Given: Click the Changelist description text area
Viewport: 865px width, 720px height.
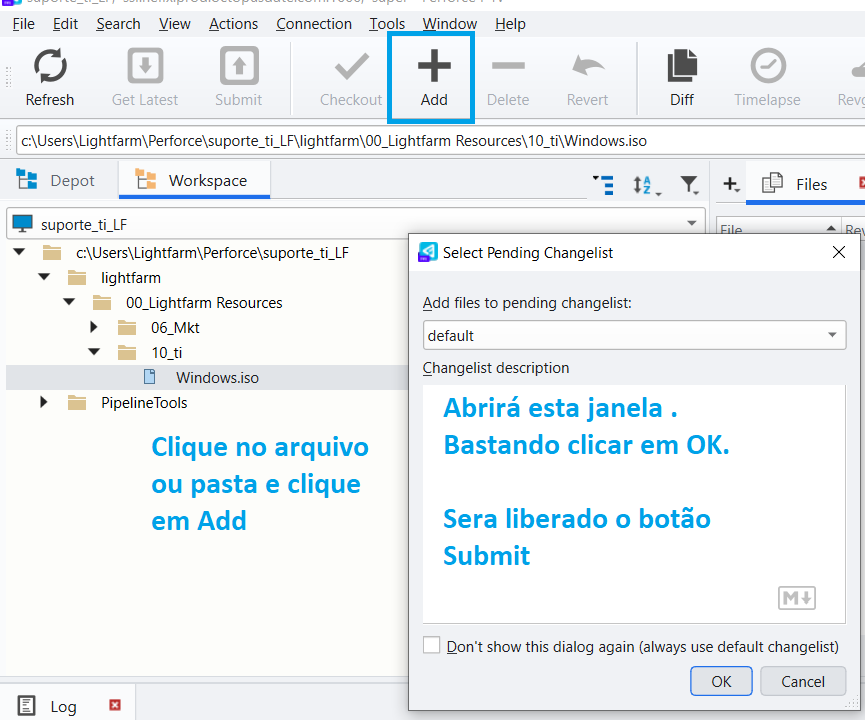Looking at the screenshot, I should [634, 504].
